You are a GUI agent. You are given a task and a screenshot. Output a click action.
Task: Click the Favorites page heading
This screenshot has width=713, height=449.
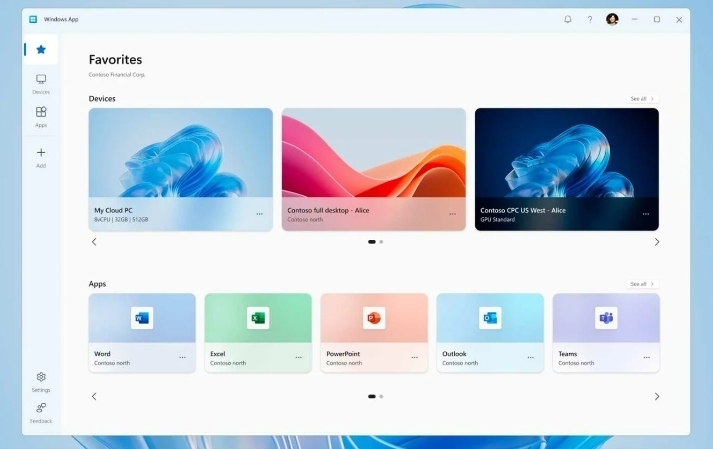[x=115, y=60]
